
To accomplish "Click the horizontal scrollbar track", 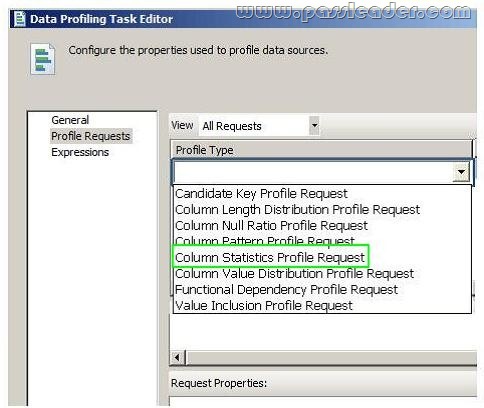I will pos(332,358).
